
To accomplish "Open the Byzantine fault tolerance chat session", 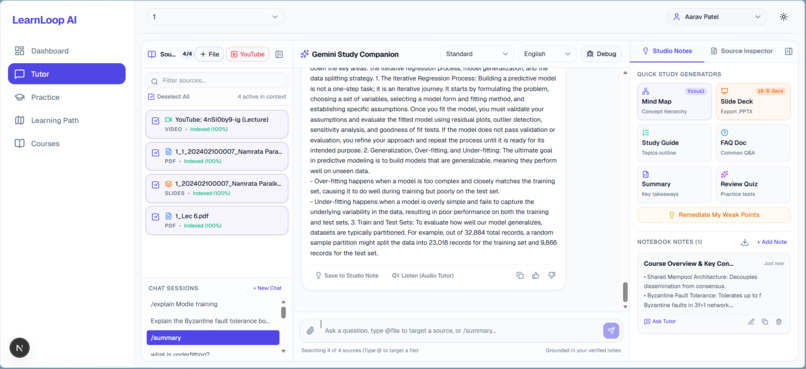I will [x=213, y=321].
